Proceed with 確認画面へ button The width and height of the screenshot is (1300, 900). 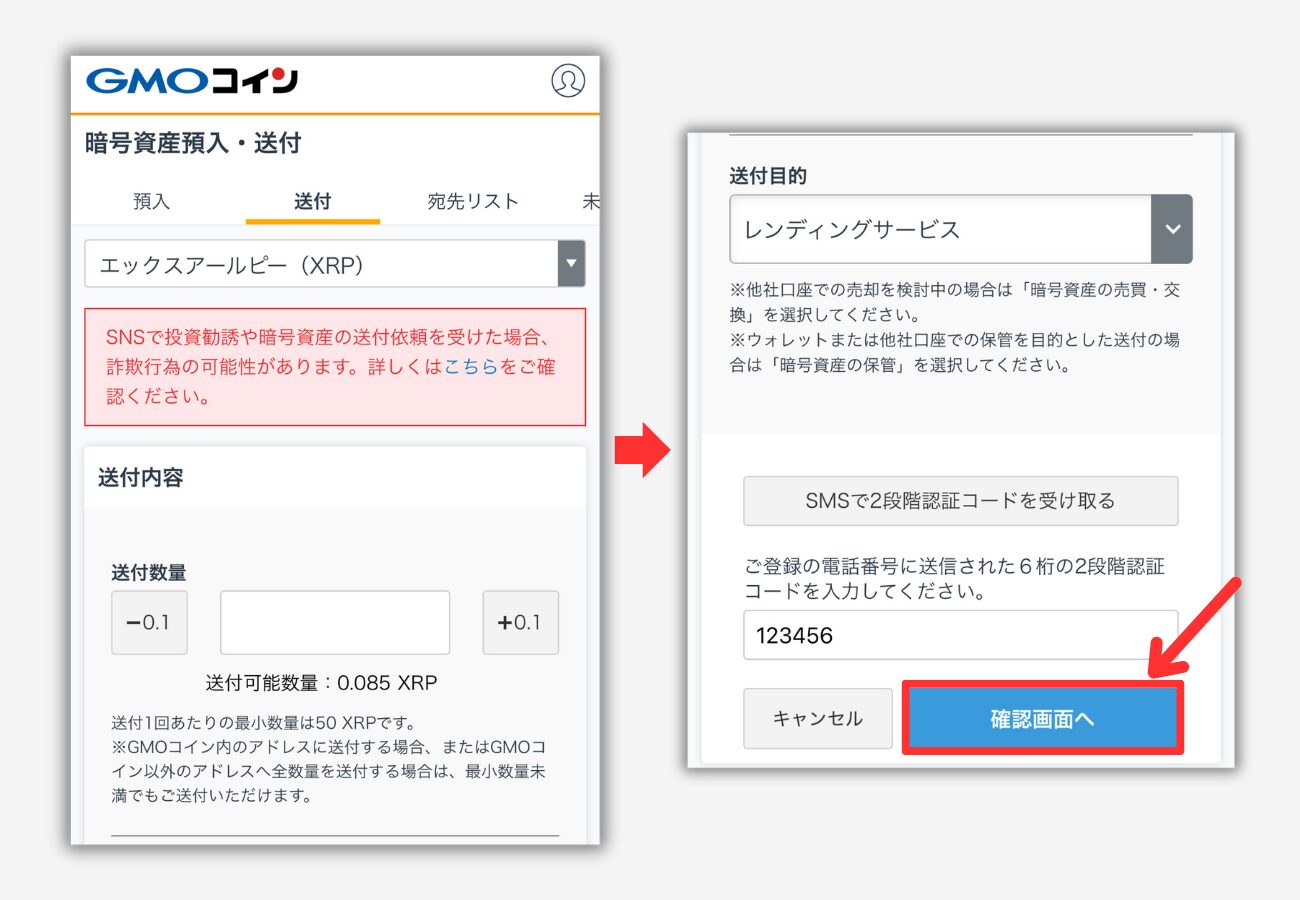click(1043, 718)
